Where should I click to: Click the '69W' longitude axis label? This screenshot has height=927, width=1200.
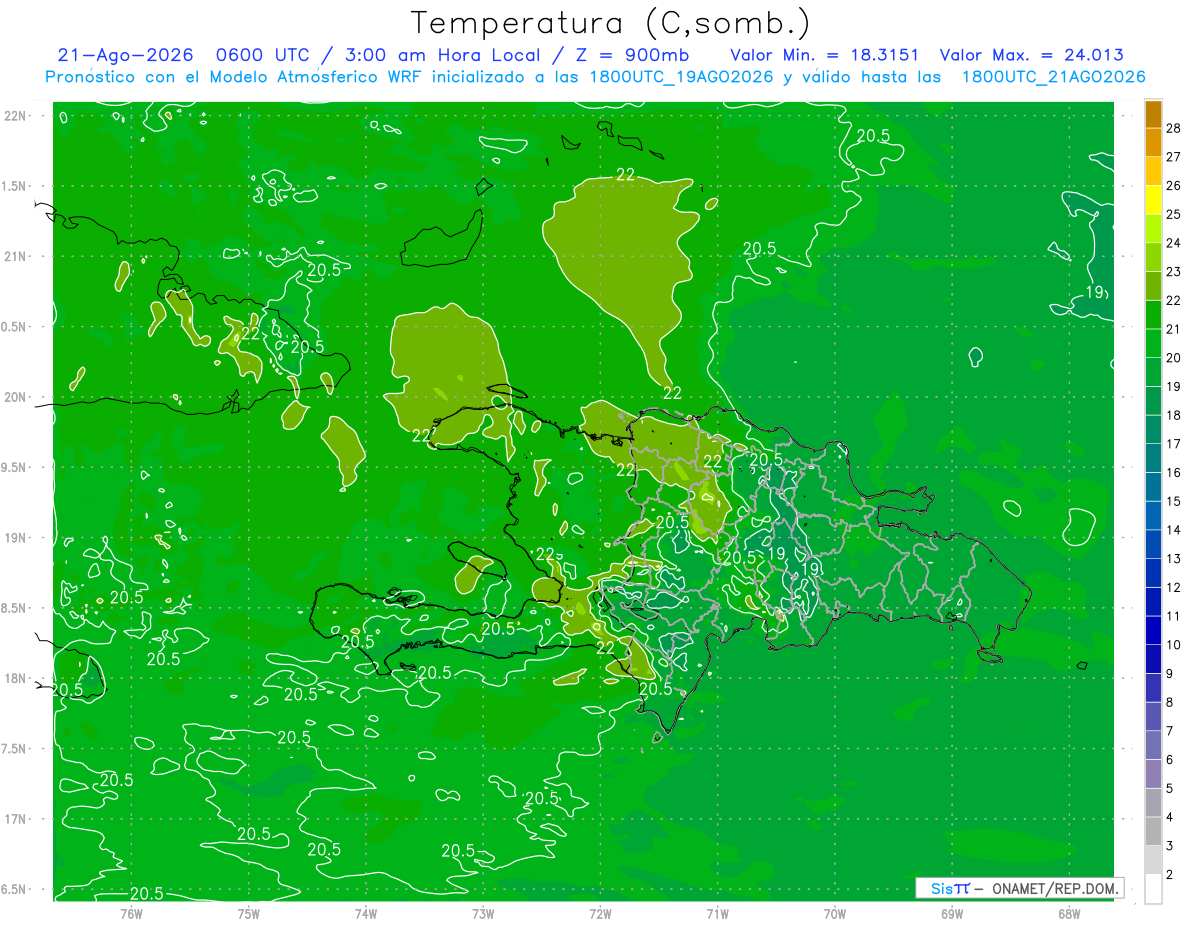(951, 913)
